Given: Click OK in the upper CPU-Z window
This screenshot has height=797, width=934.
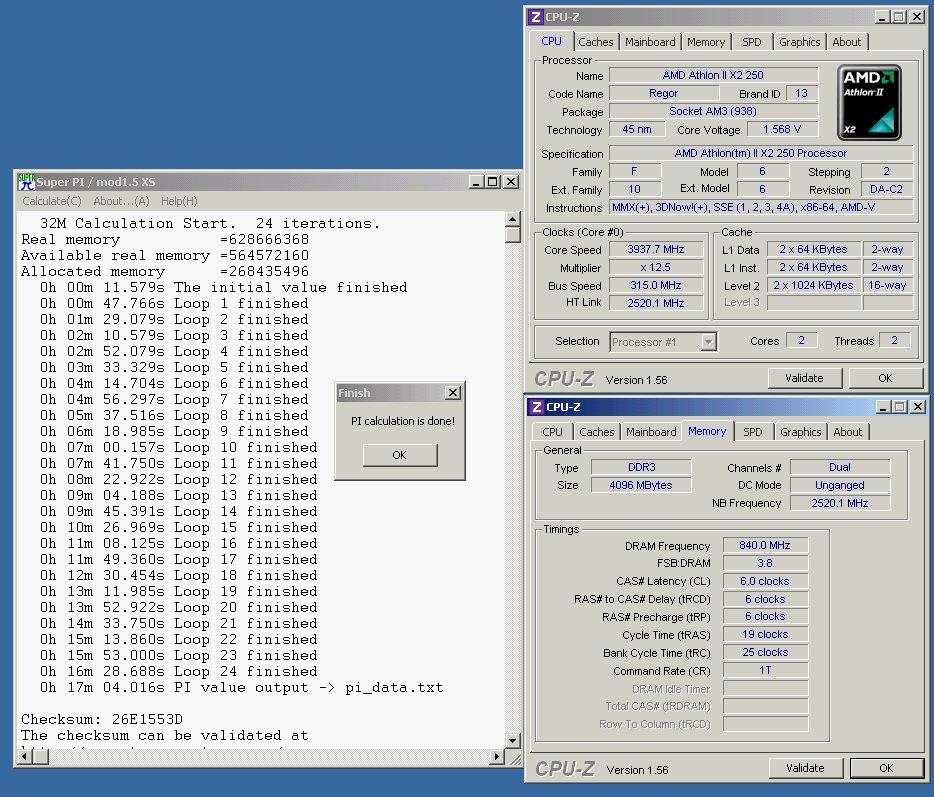Looking at the screenshot, I should pos(885,378).
